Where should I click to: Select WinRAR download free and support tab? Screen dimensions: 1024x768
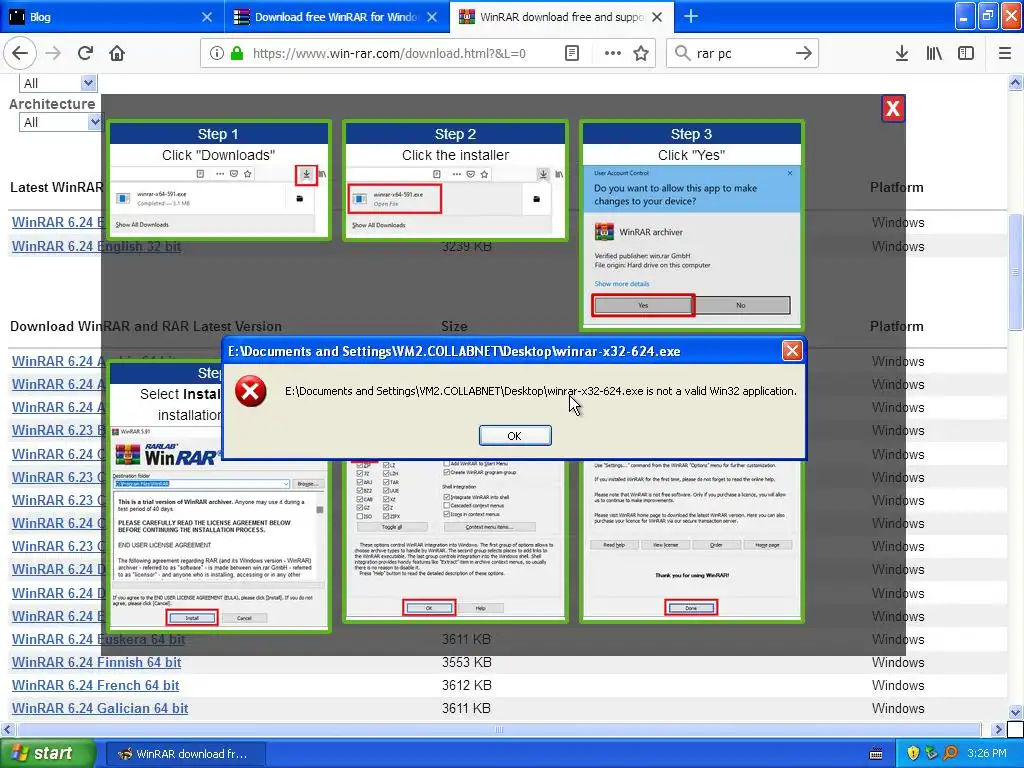pos(562,16)
